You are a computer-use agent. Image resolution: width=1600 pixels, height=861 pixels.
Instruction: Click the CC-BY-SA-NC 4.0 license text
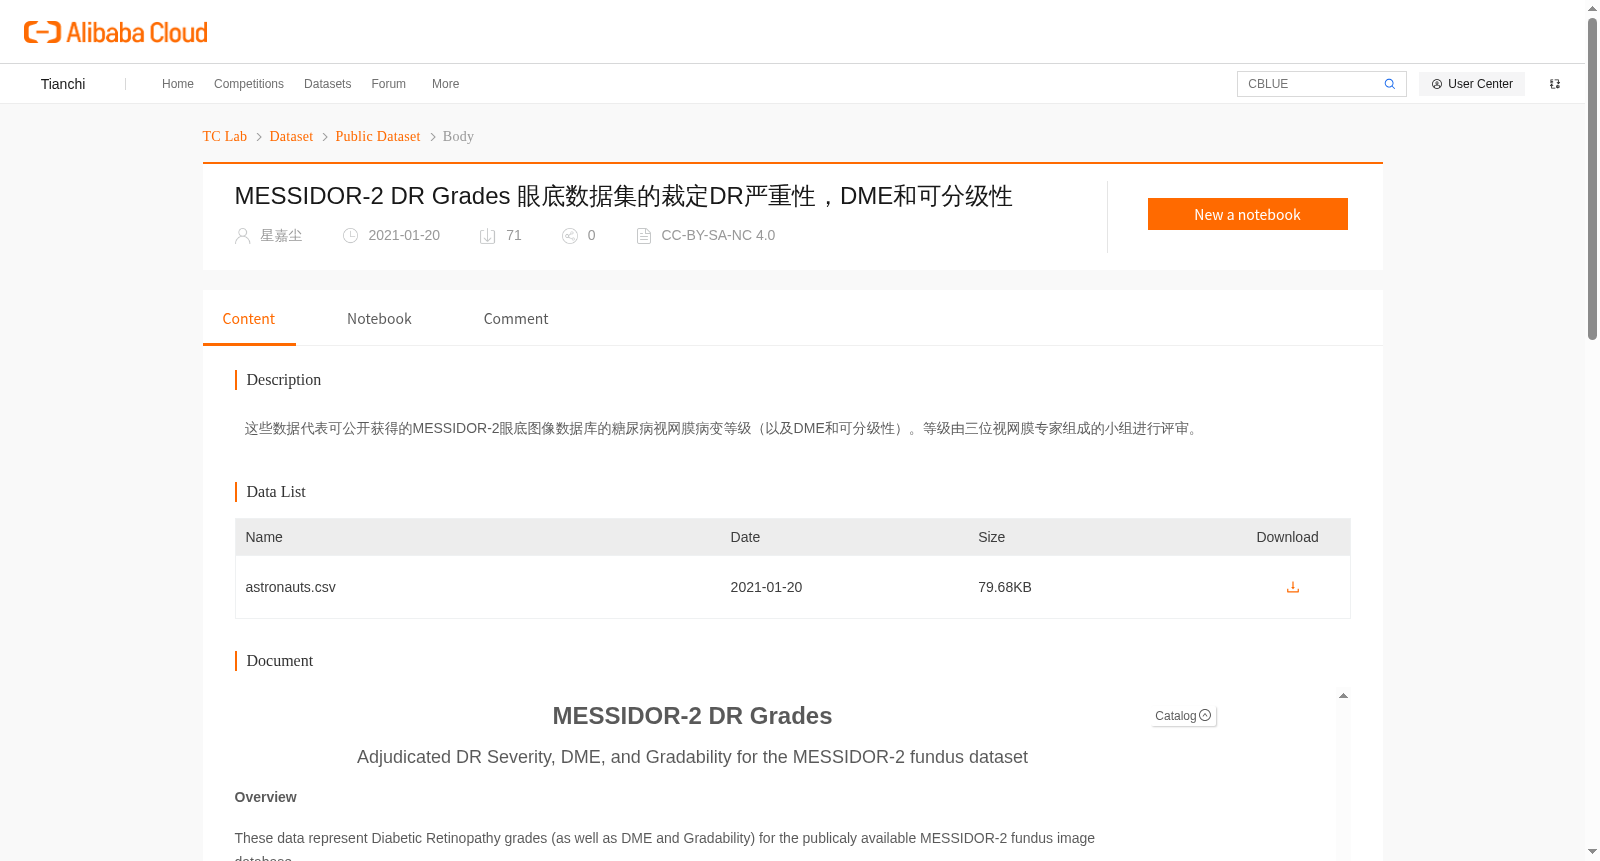(x=718, y=236)
